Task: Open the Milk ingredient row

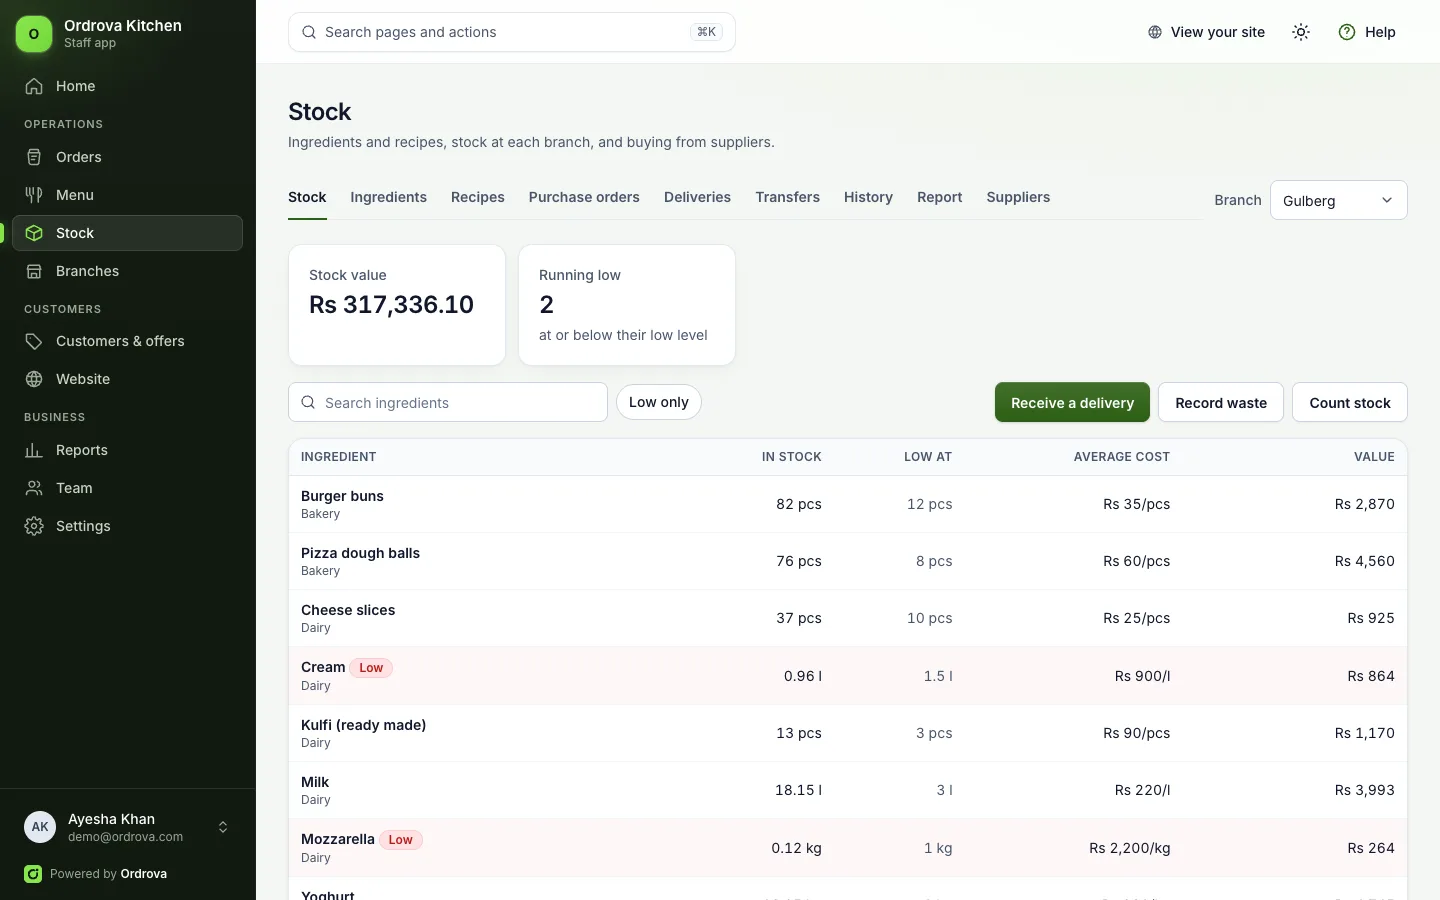Action: point(848,790)
